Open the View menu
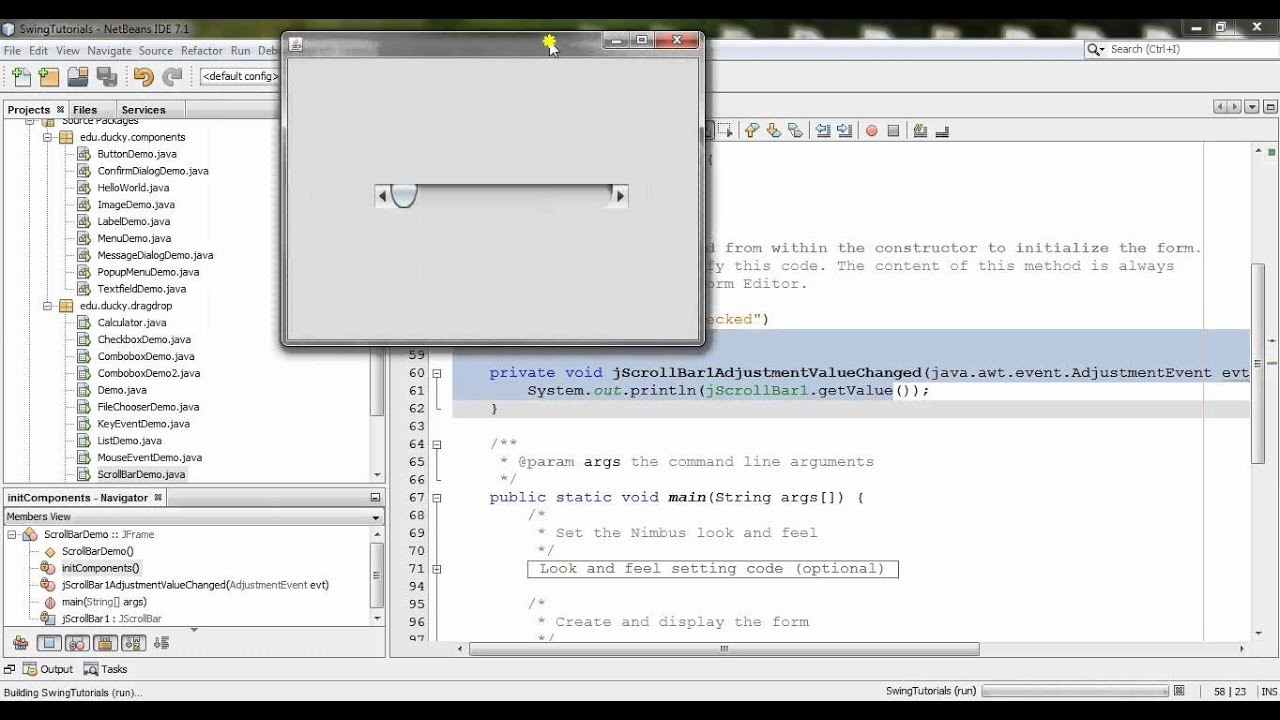This screenshot has height=720, width=1280. click(68, 50)
